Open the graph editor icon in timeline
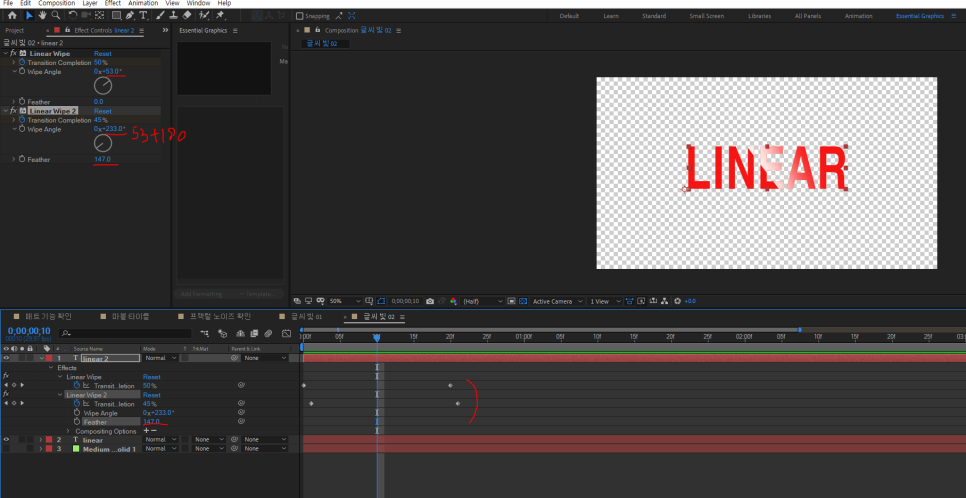 [286, 333]
